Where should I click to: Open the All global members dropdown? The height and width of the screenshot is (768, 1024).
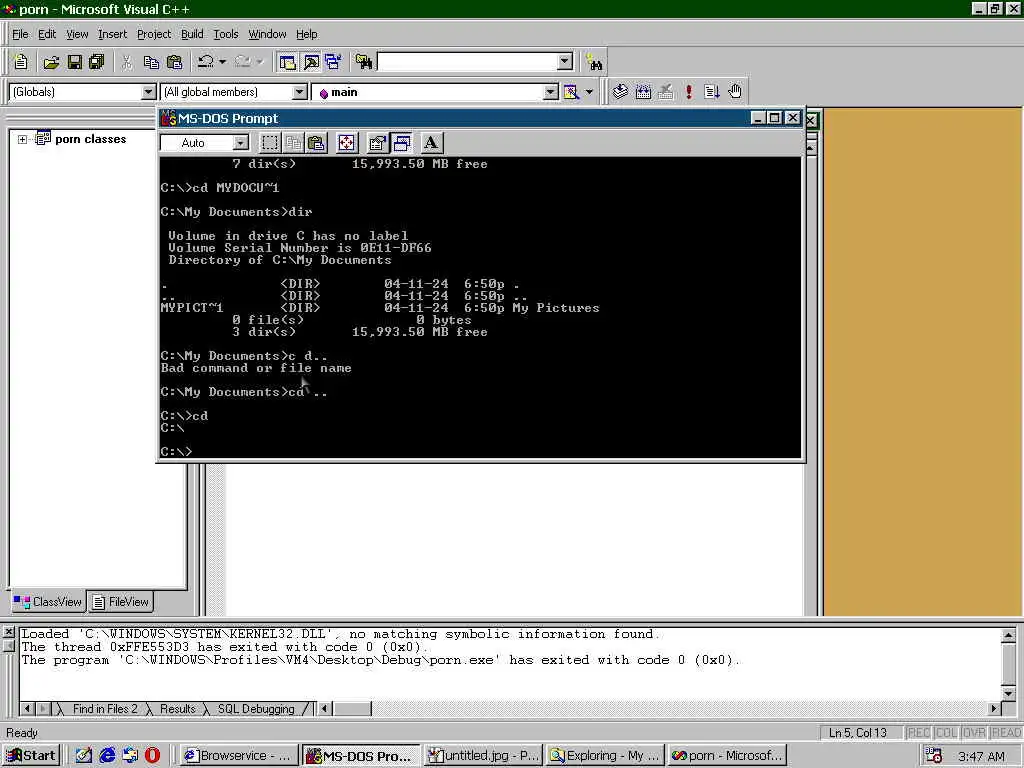click(299, 92)
